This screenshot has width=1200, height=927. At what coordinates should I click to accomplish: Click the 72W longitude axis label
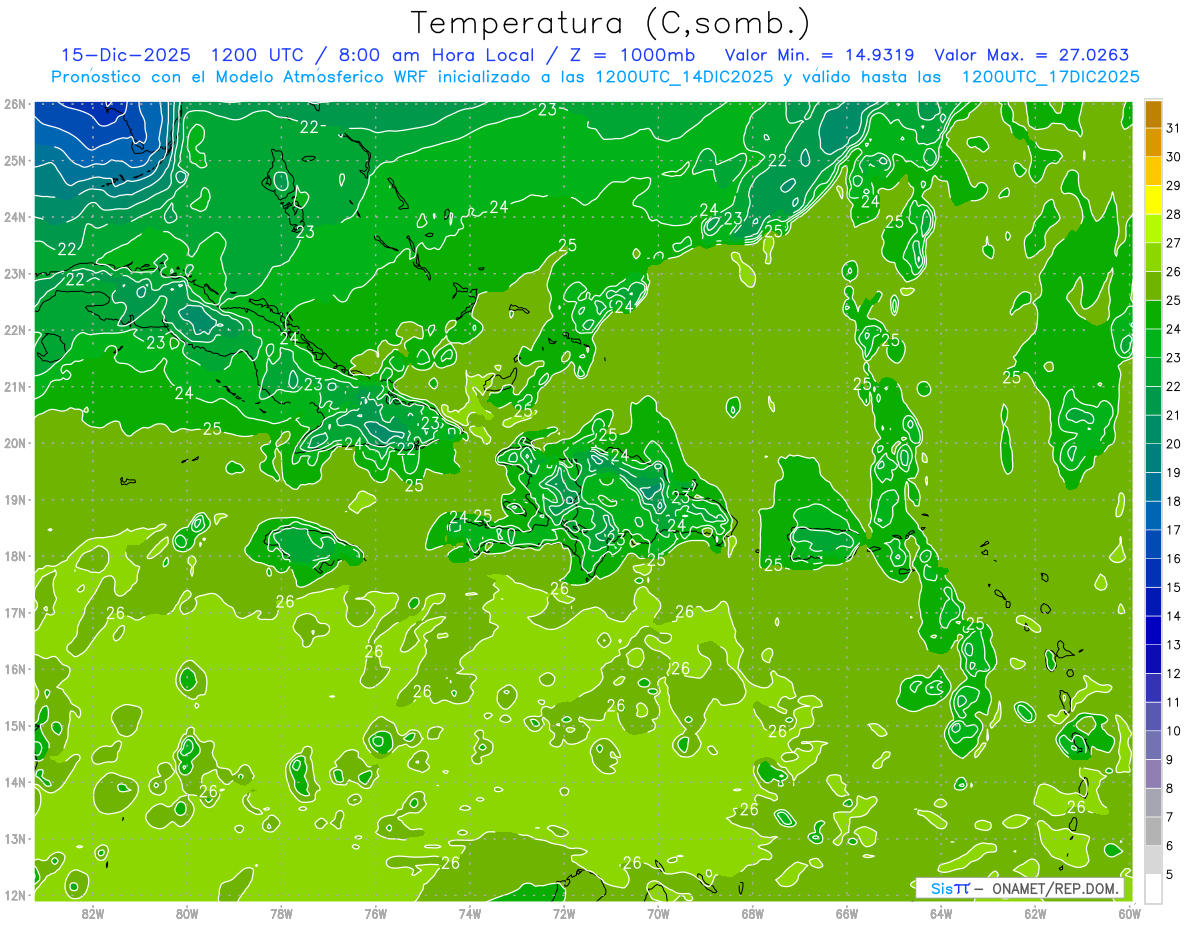click(x=564, y=913)
